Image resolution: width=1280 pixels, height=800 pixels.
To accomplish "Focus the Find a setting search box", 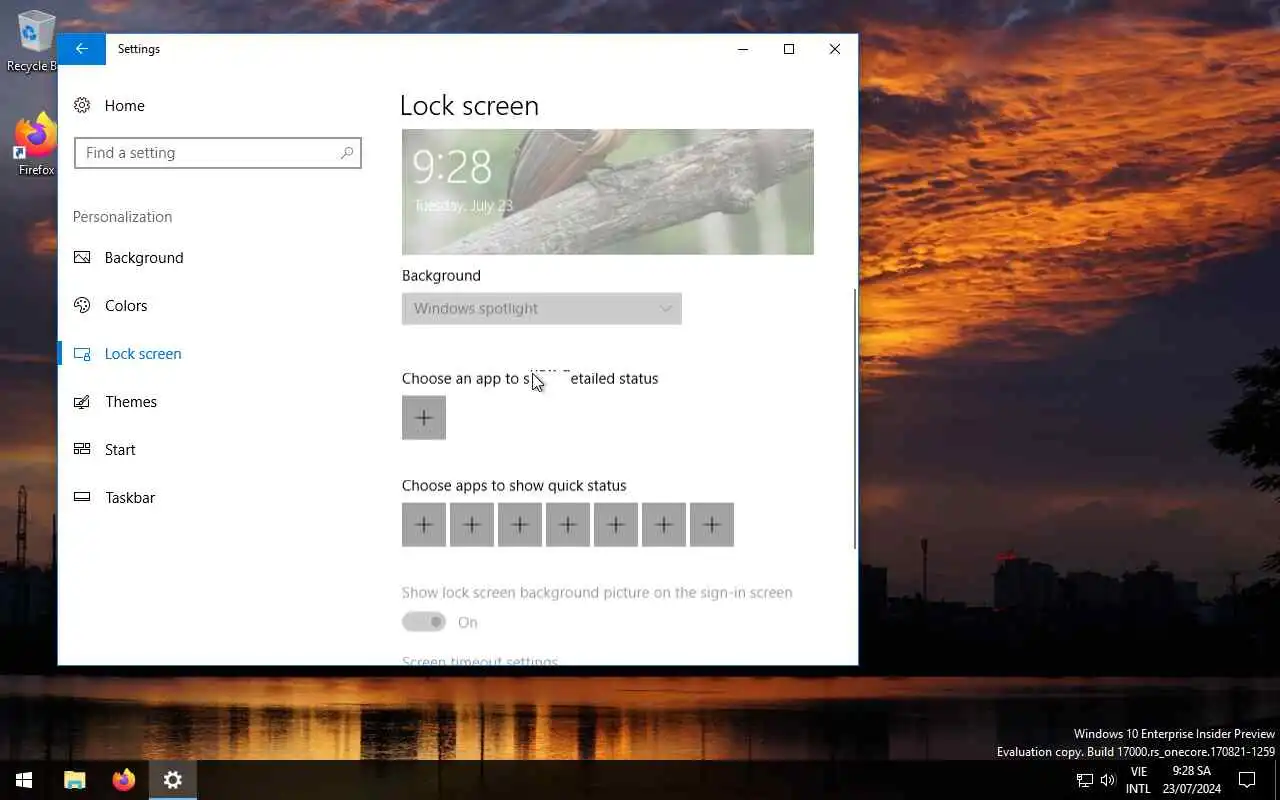I will tap(217, 153).
